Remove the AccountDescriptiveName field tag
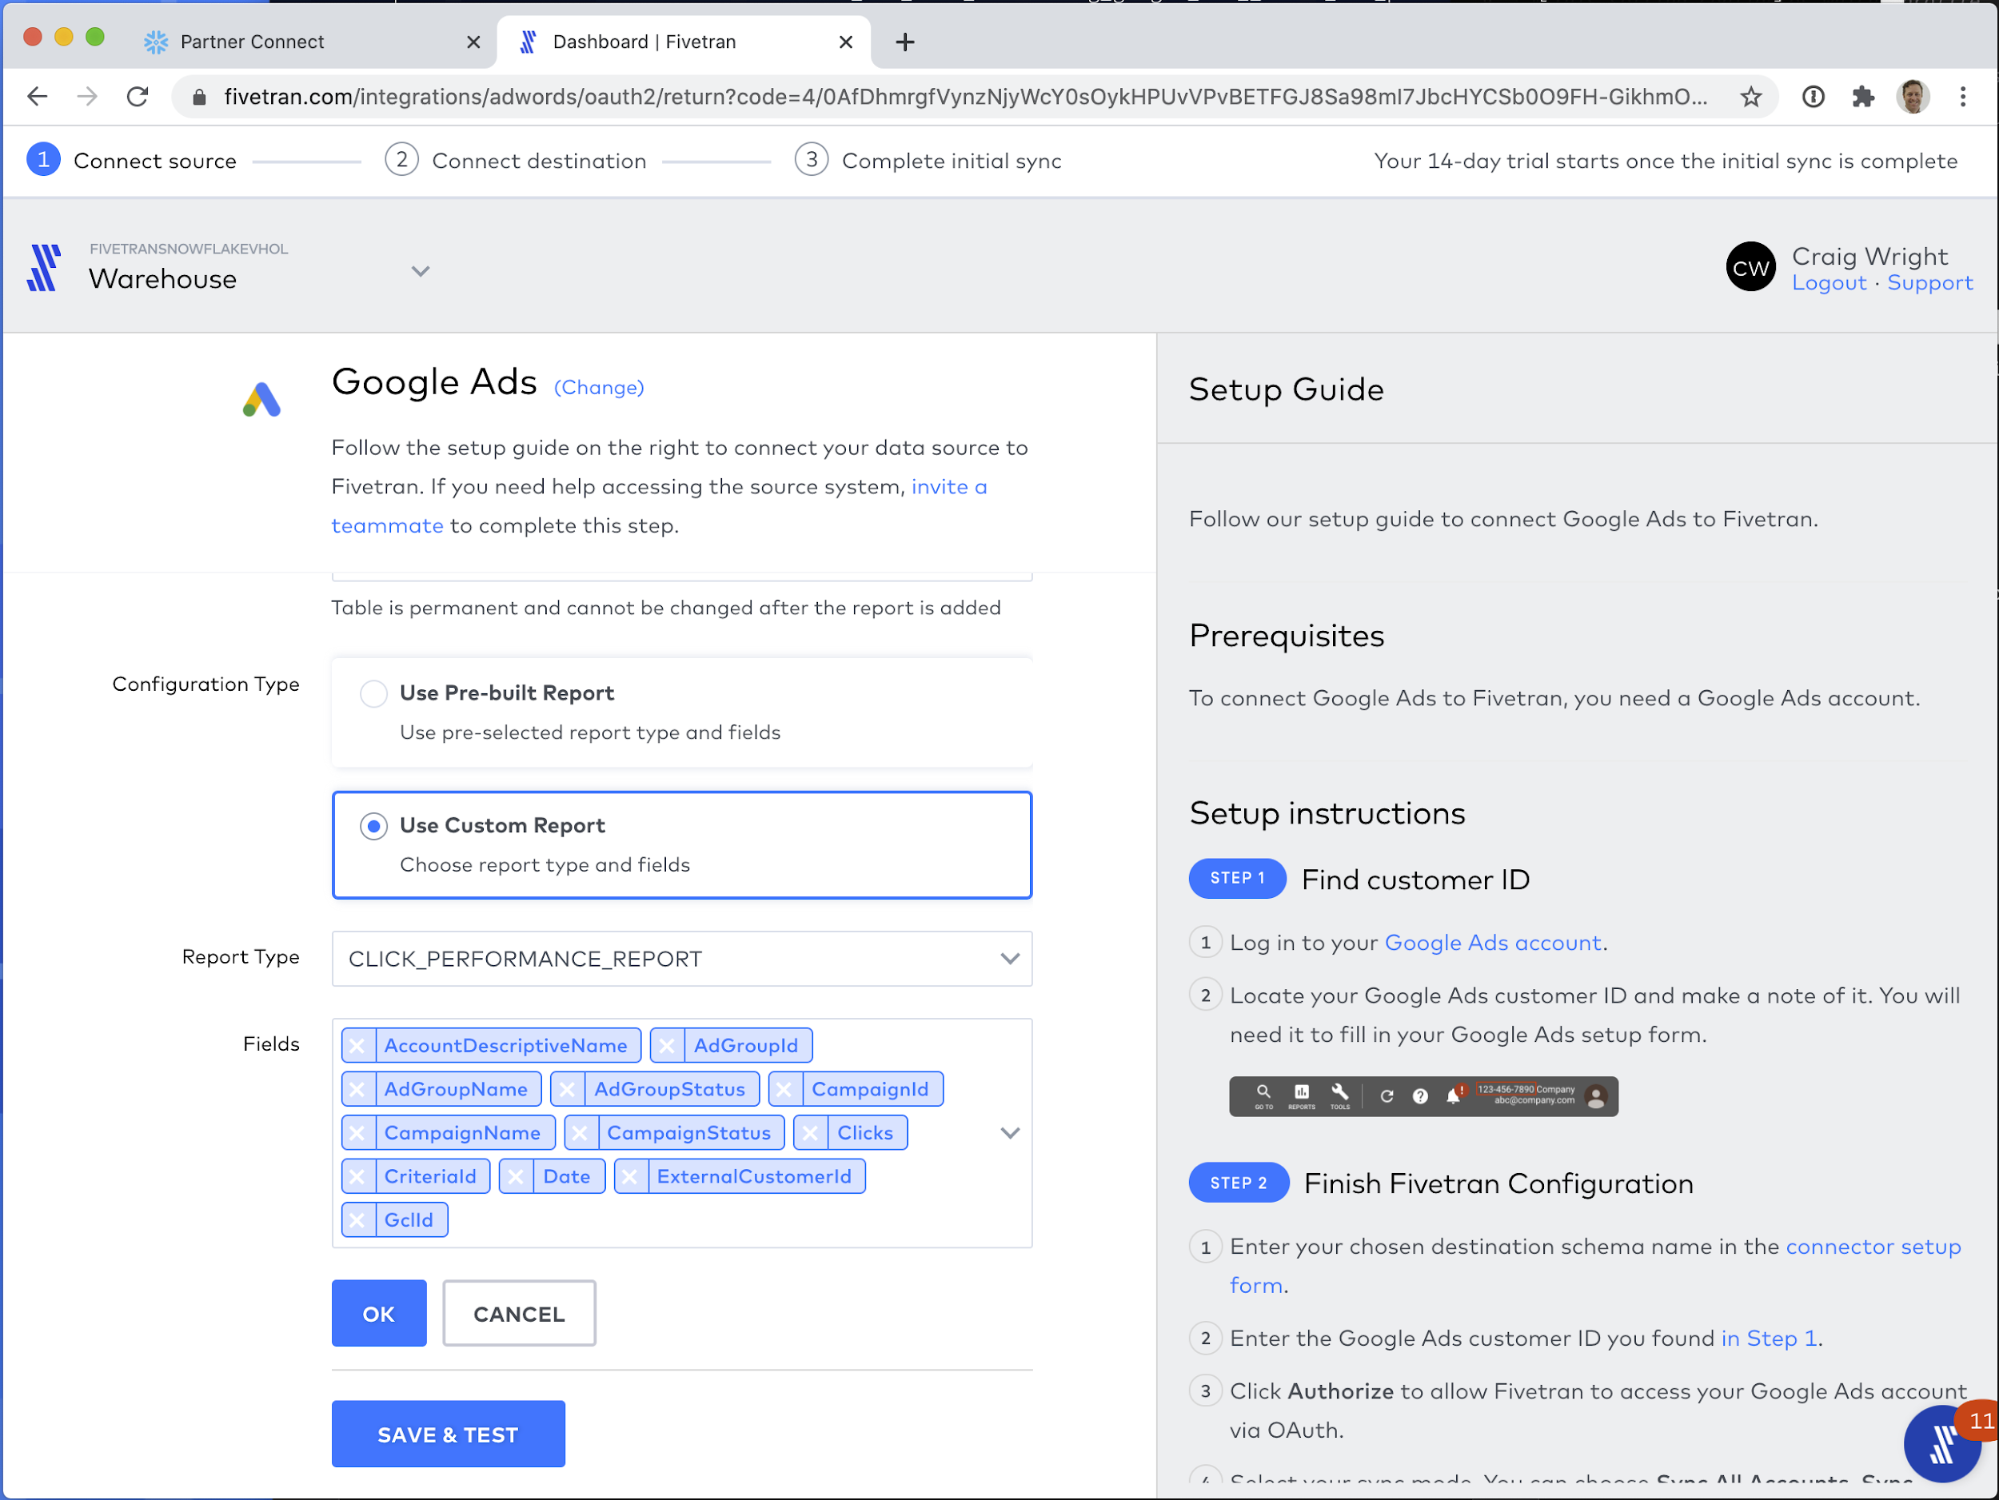This screenshot has height=1501, width=1999. pos(357,1045)
